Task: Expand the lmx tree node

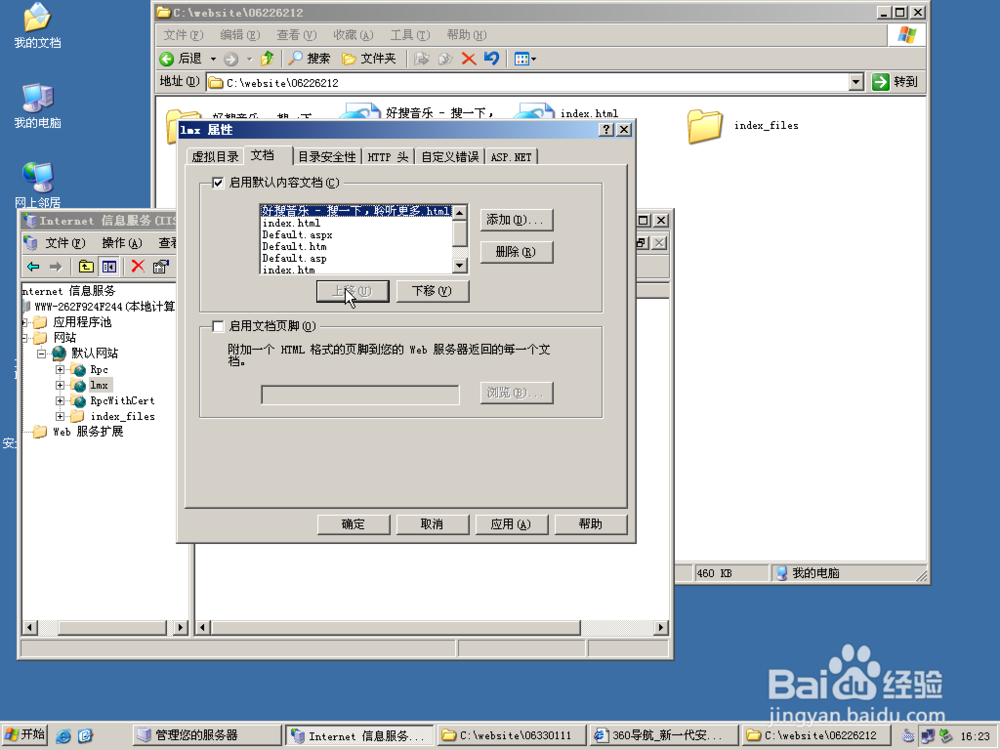Action: [x=60, y=385]
